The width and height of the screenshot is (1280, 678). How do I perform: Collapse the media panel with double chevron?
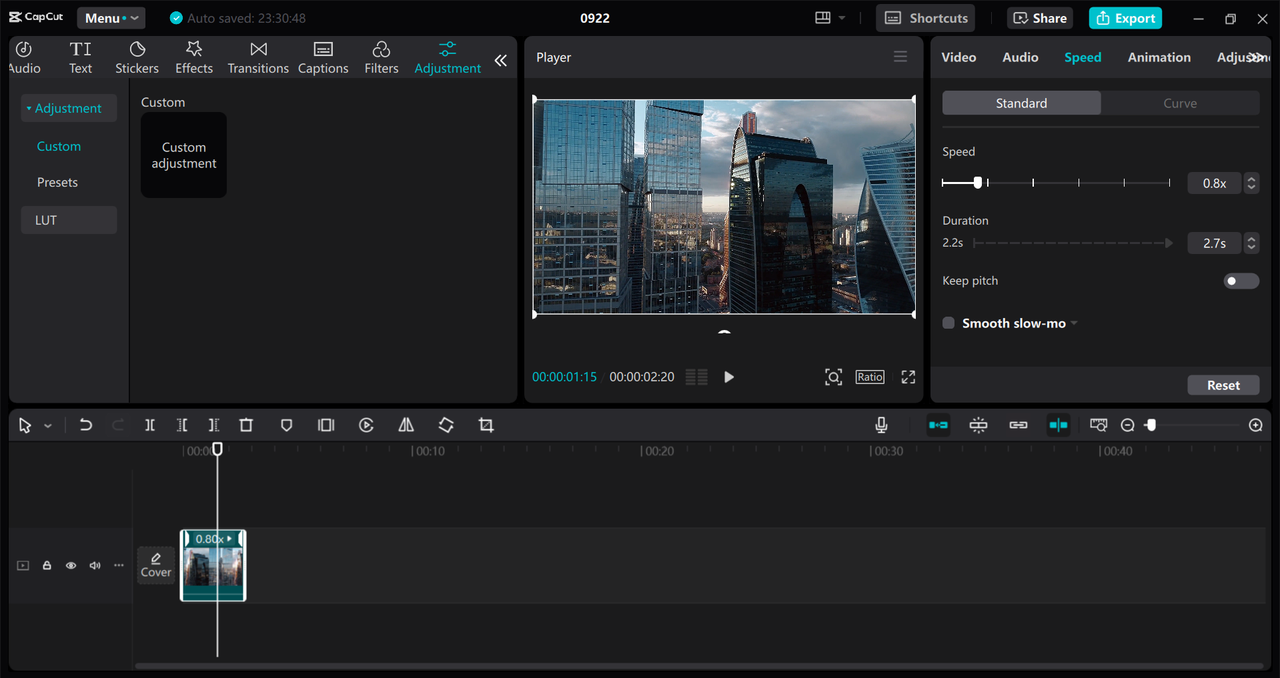[x=500, y=60]
